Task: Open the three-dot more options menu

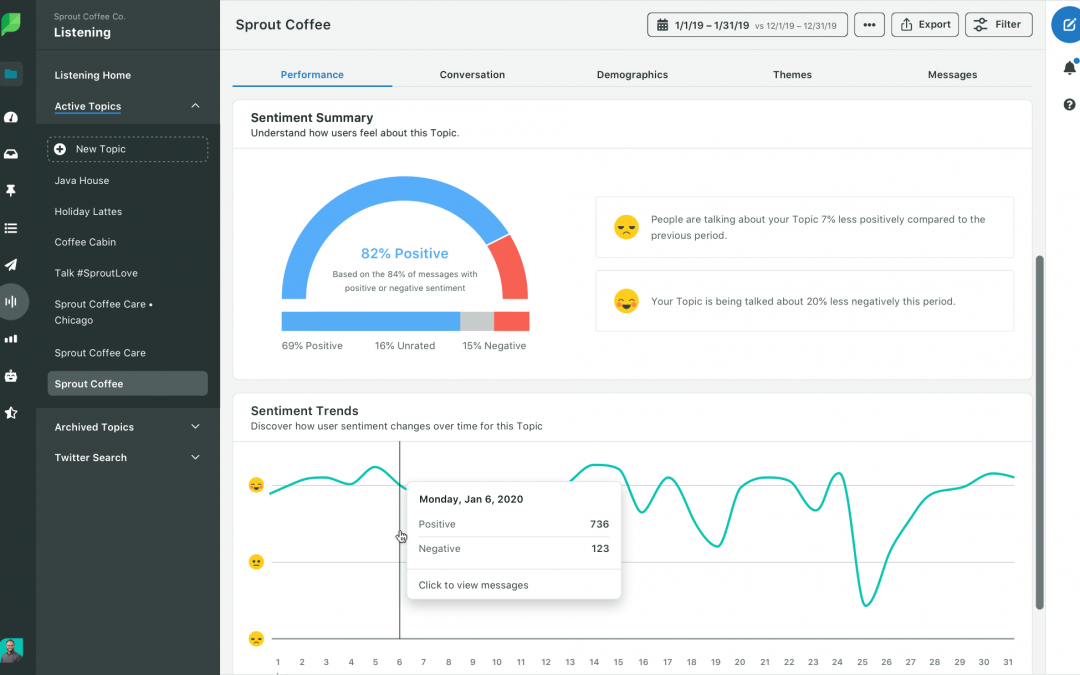Action: (x=869, y=25)
